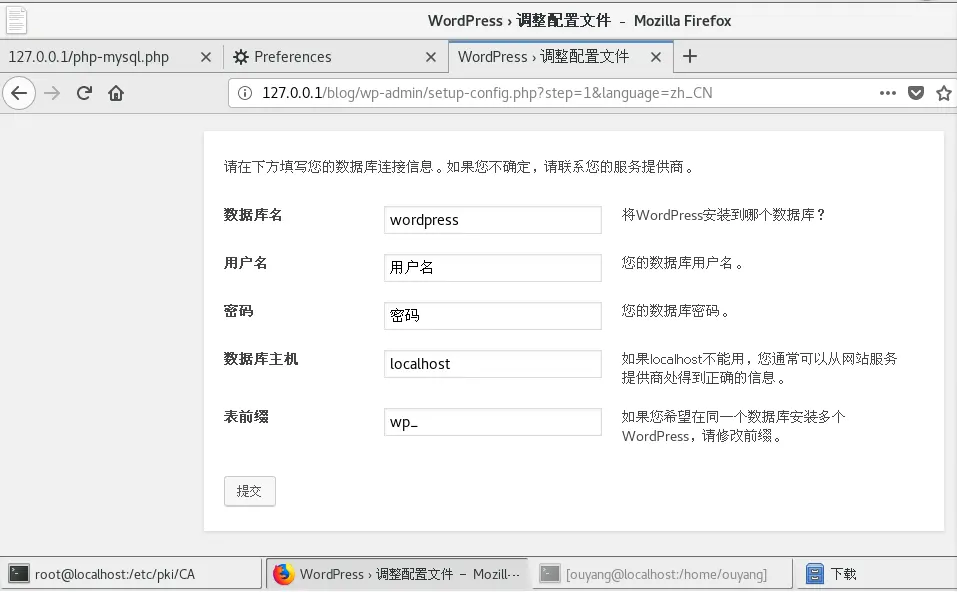Click the Firefox icon in the taskbar

point(283,574)
